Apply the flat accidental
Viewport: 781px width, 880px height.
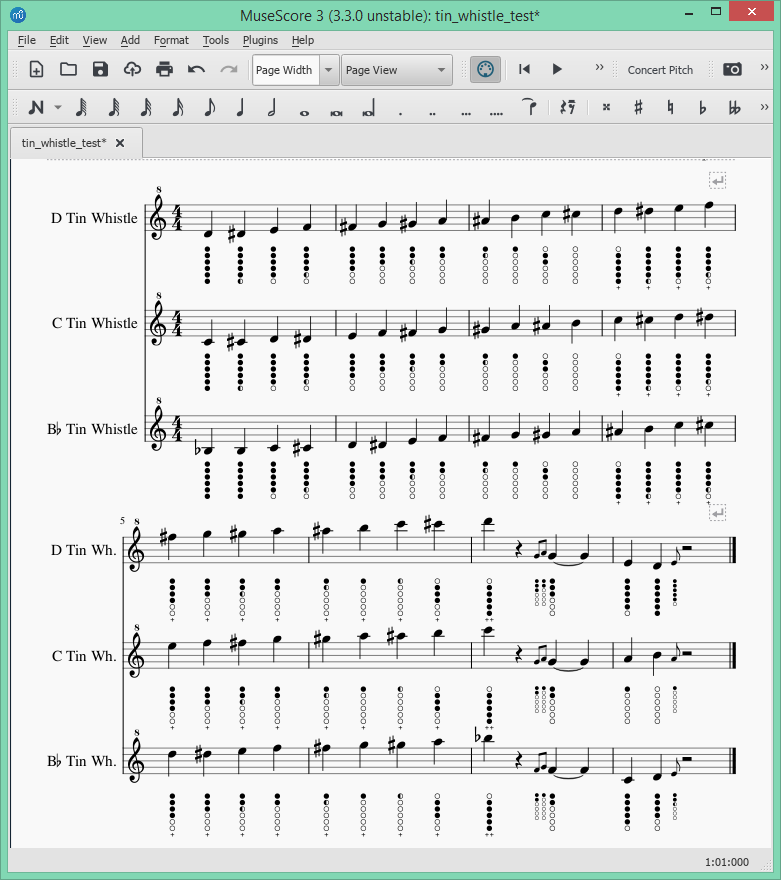tap(702, 107)
